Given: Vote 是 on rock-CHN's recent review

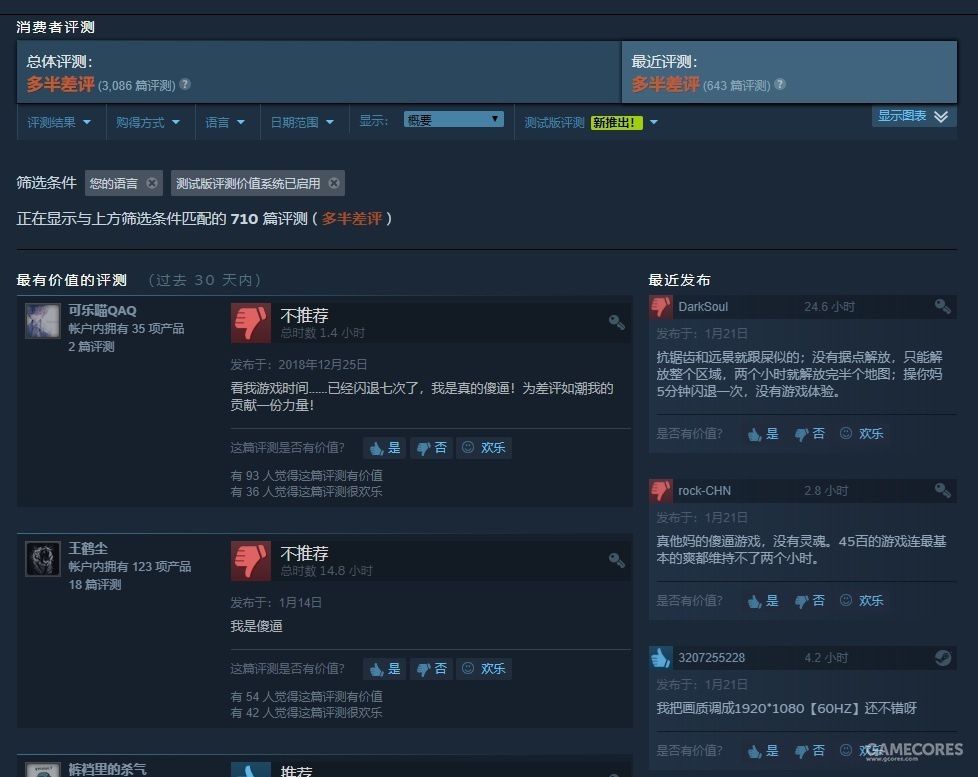Looking at the screenshot, I should tap(763, 601).
